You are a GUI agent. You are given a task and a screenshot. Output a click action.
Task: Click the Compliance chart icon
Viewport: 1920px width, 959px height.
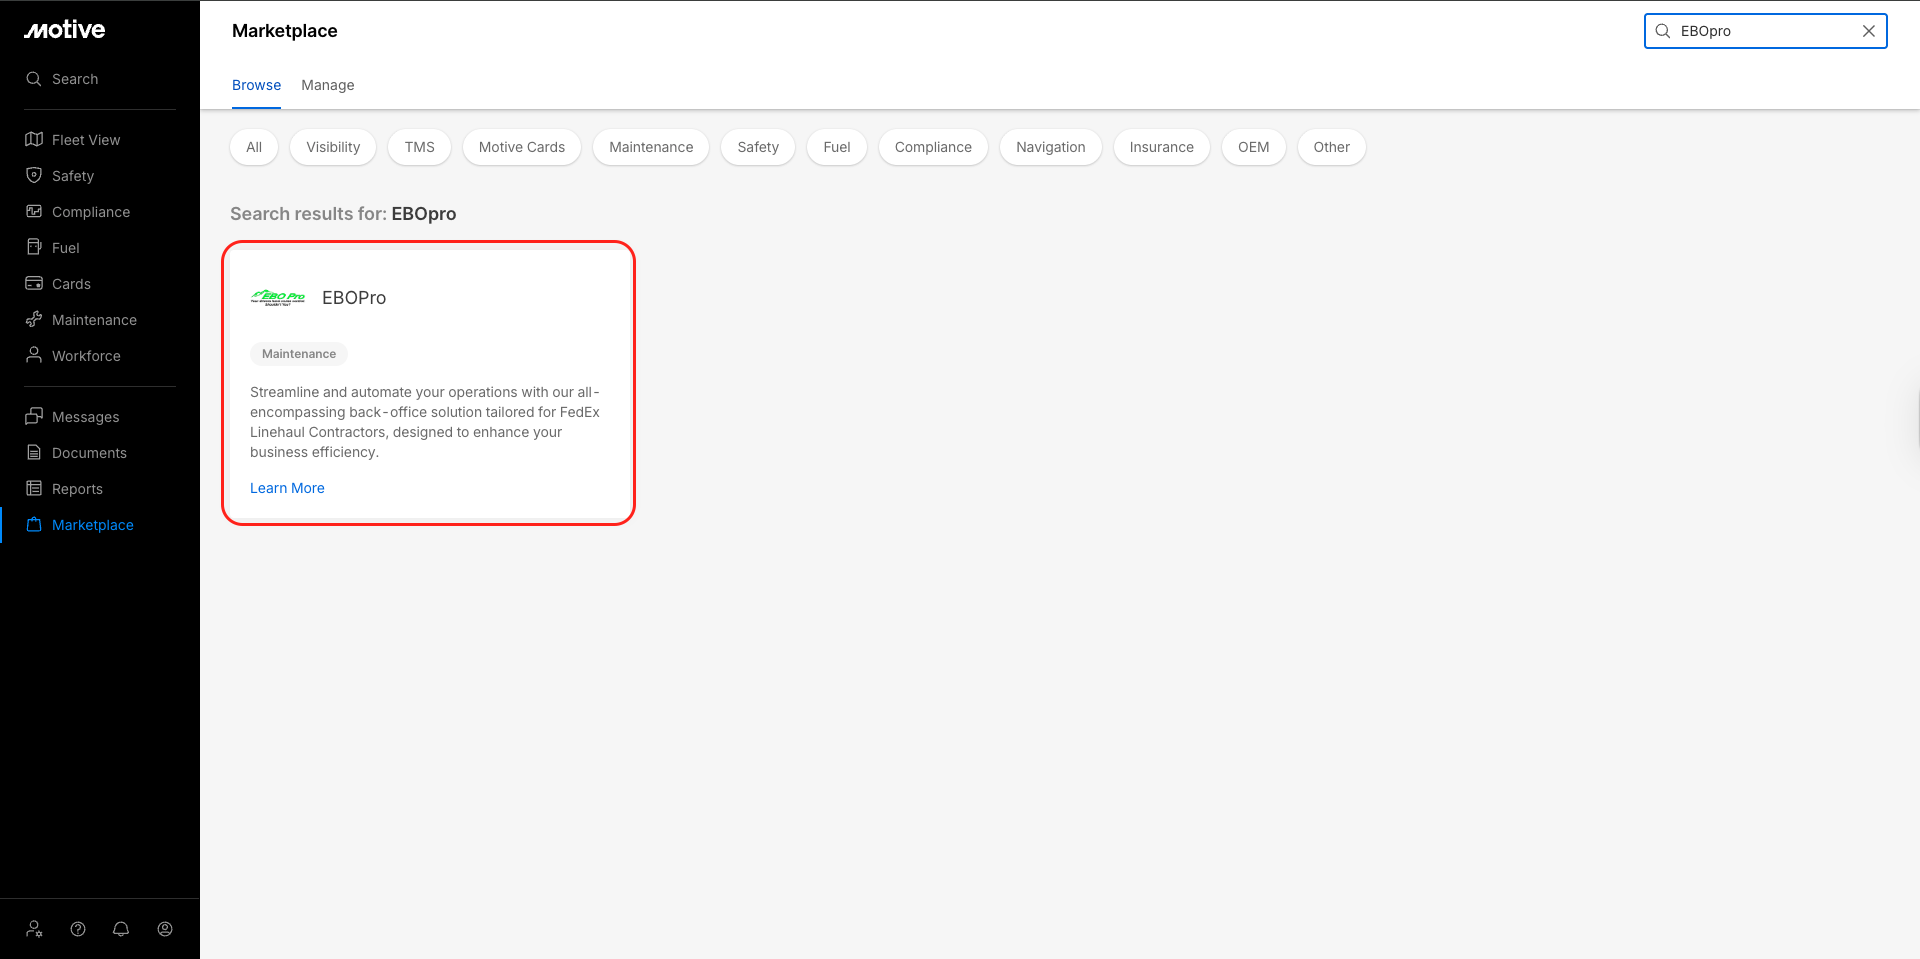[34, 211]
